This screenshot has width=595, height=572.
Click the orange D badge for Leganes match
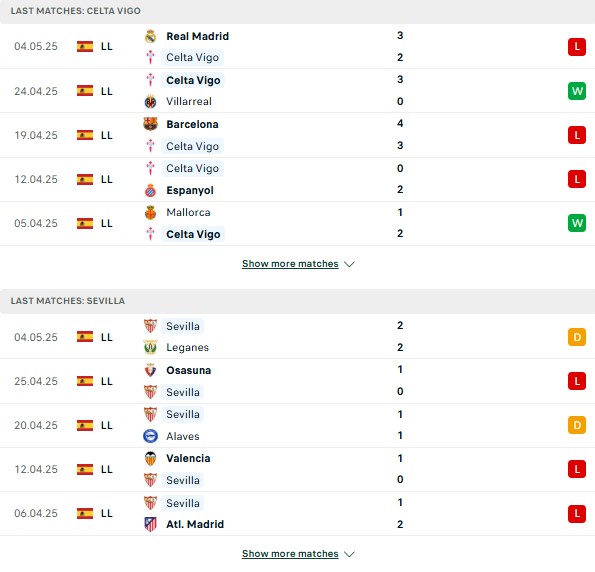(x=577, y=337)
